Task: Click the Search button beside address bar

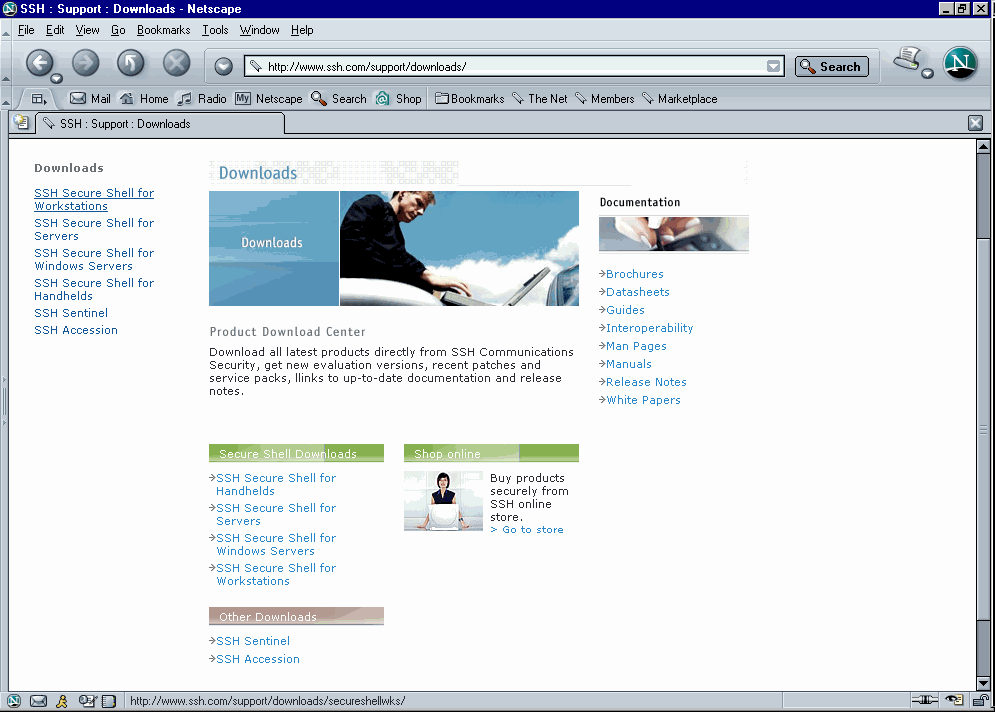Action: click(831, 67)
